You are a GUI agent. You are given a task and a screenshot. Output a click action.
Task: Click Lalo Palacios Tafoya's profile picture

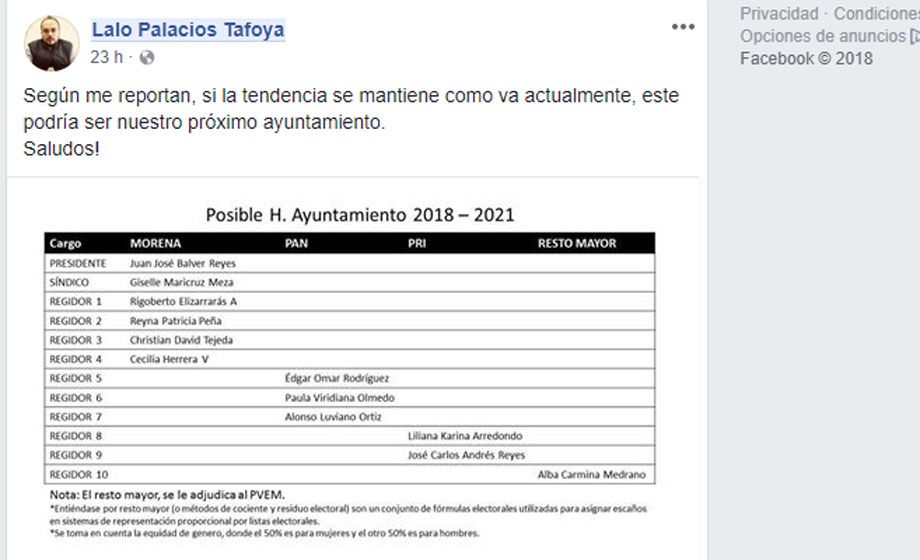click(51, 44)
